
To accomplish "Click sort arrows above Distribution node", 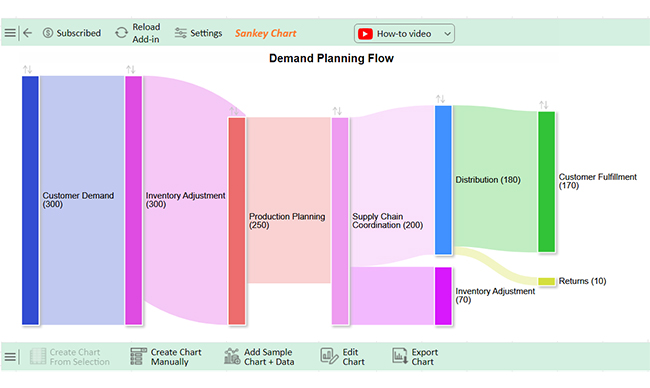I will 440,99.
